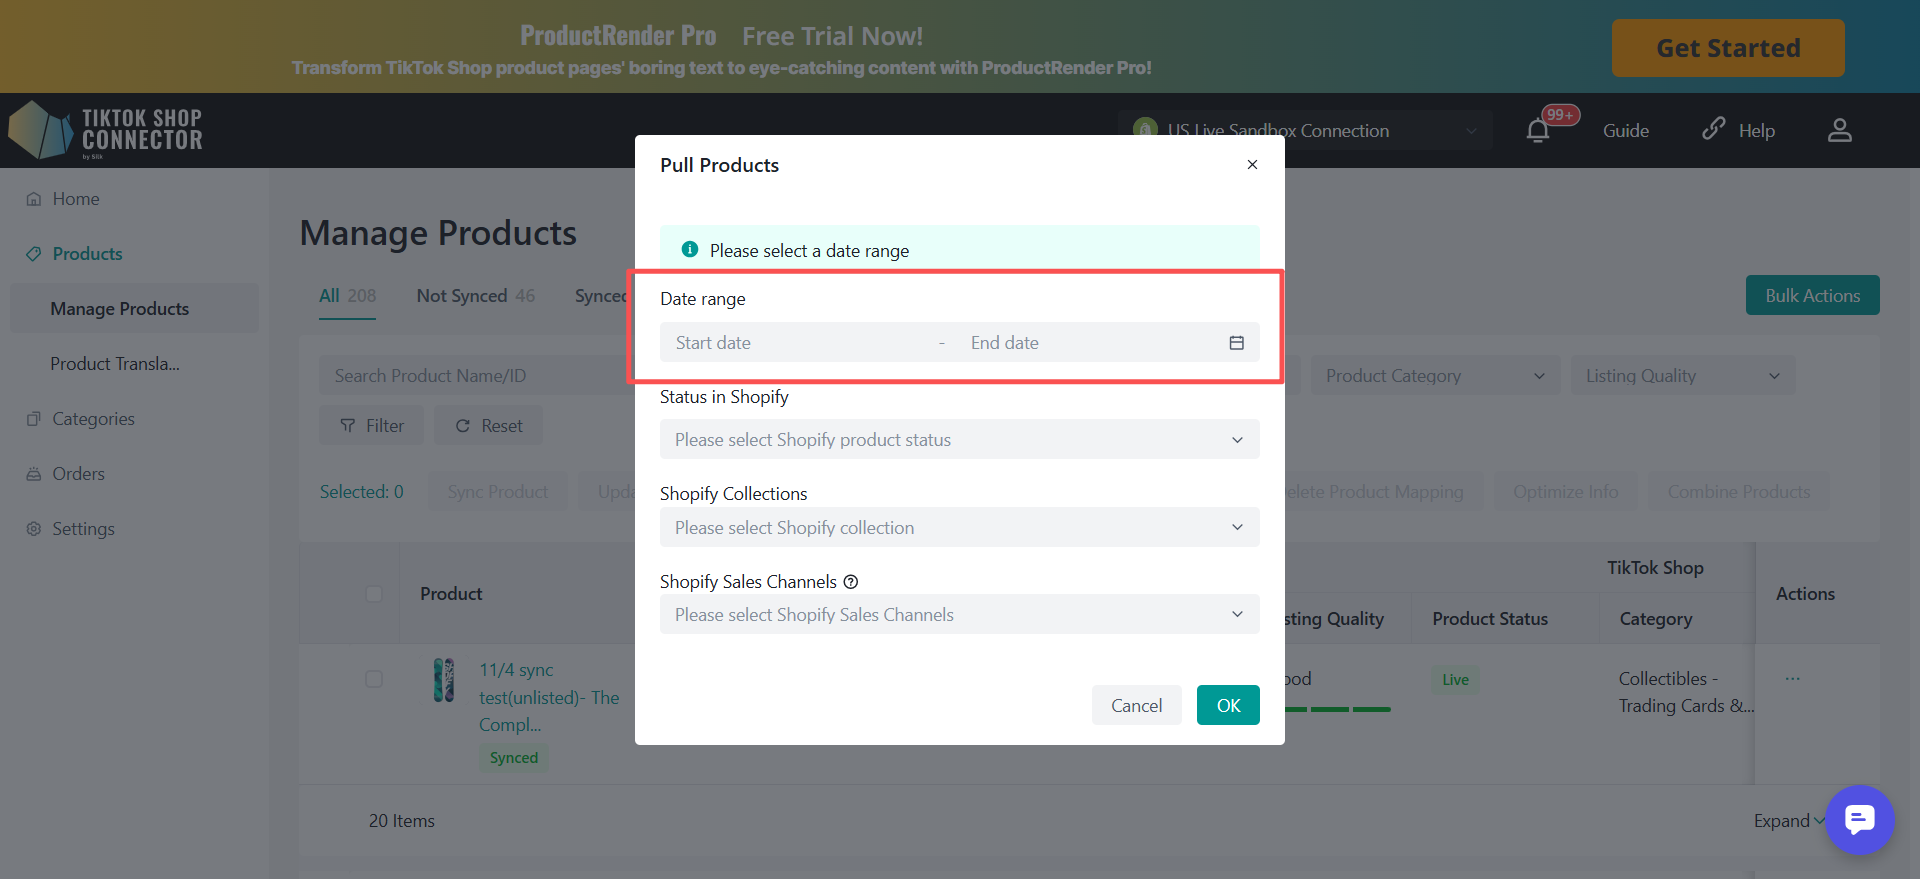
Task: Open the notifications bell
Action: 1538,131
